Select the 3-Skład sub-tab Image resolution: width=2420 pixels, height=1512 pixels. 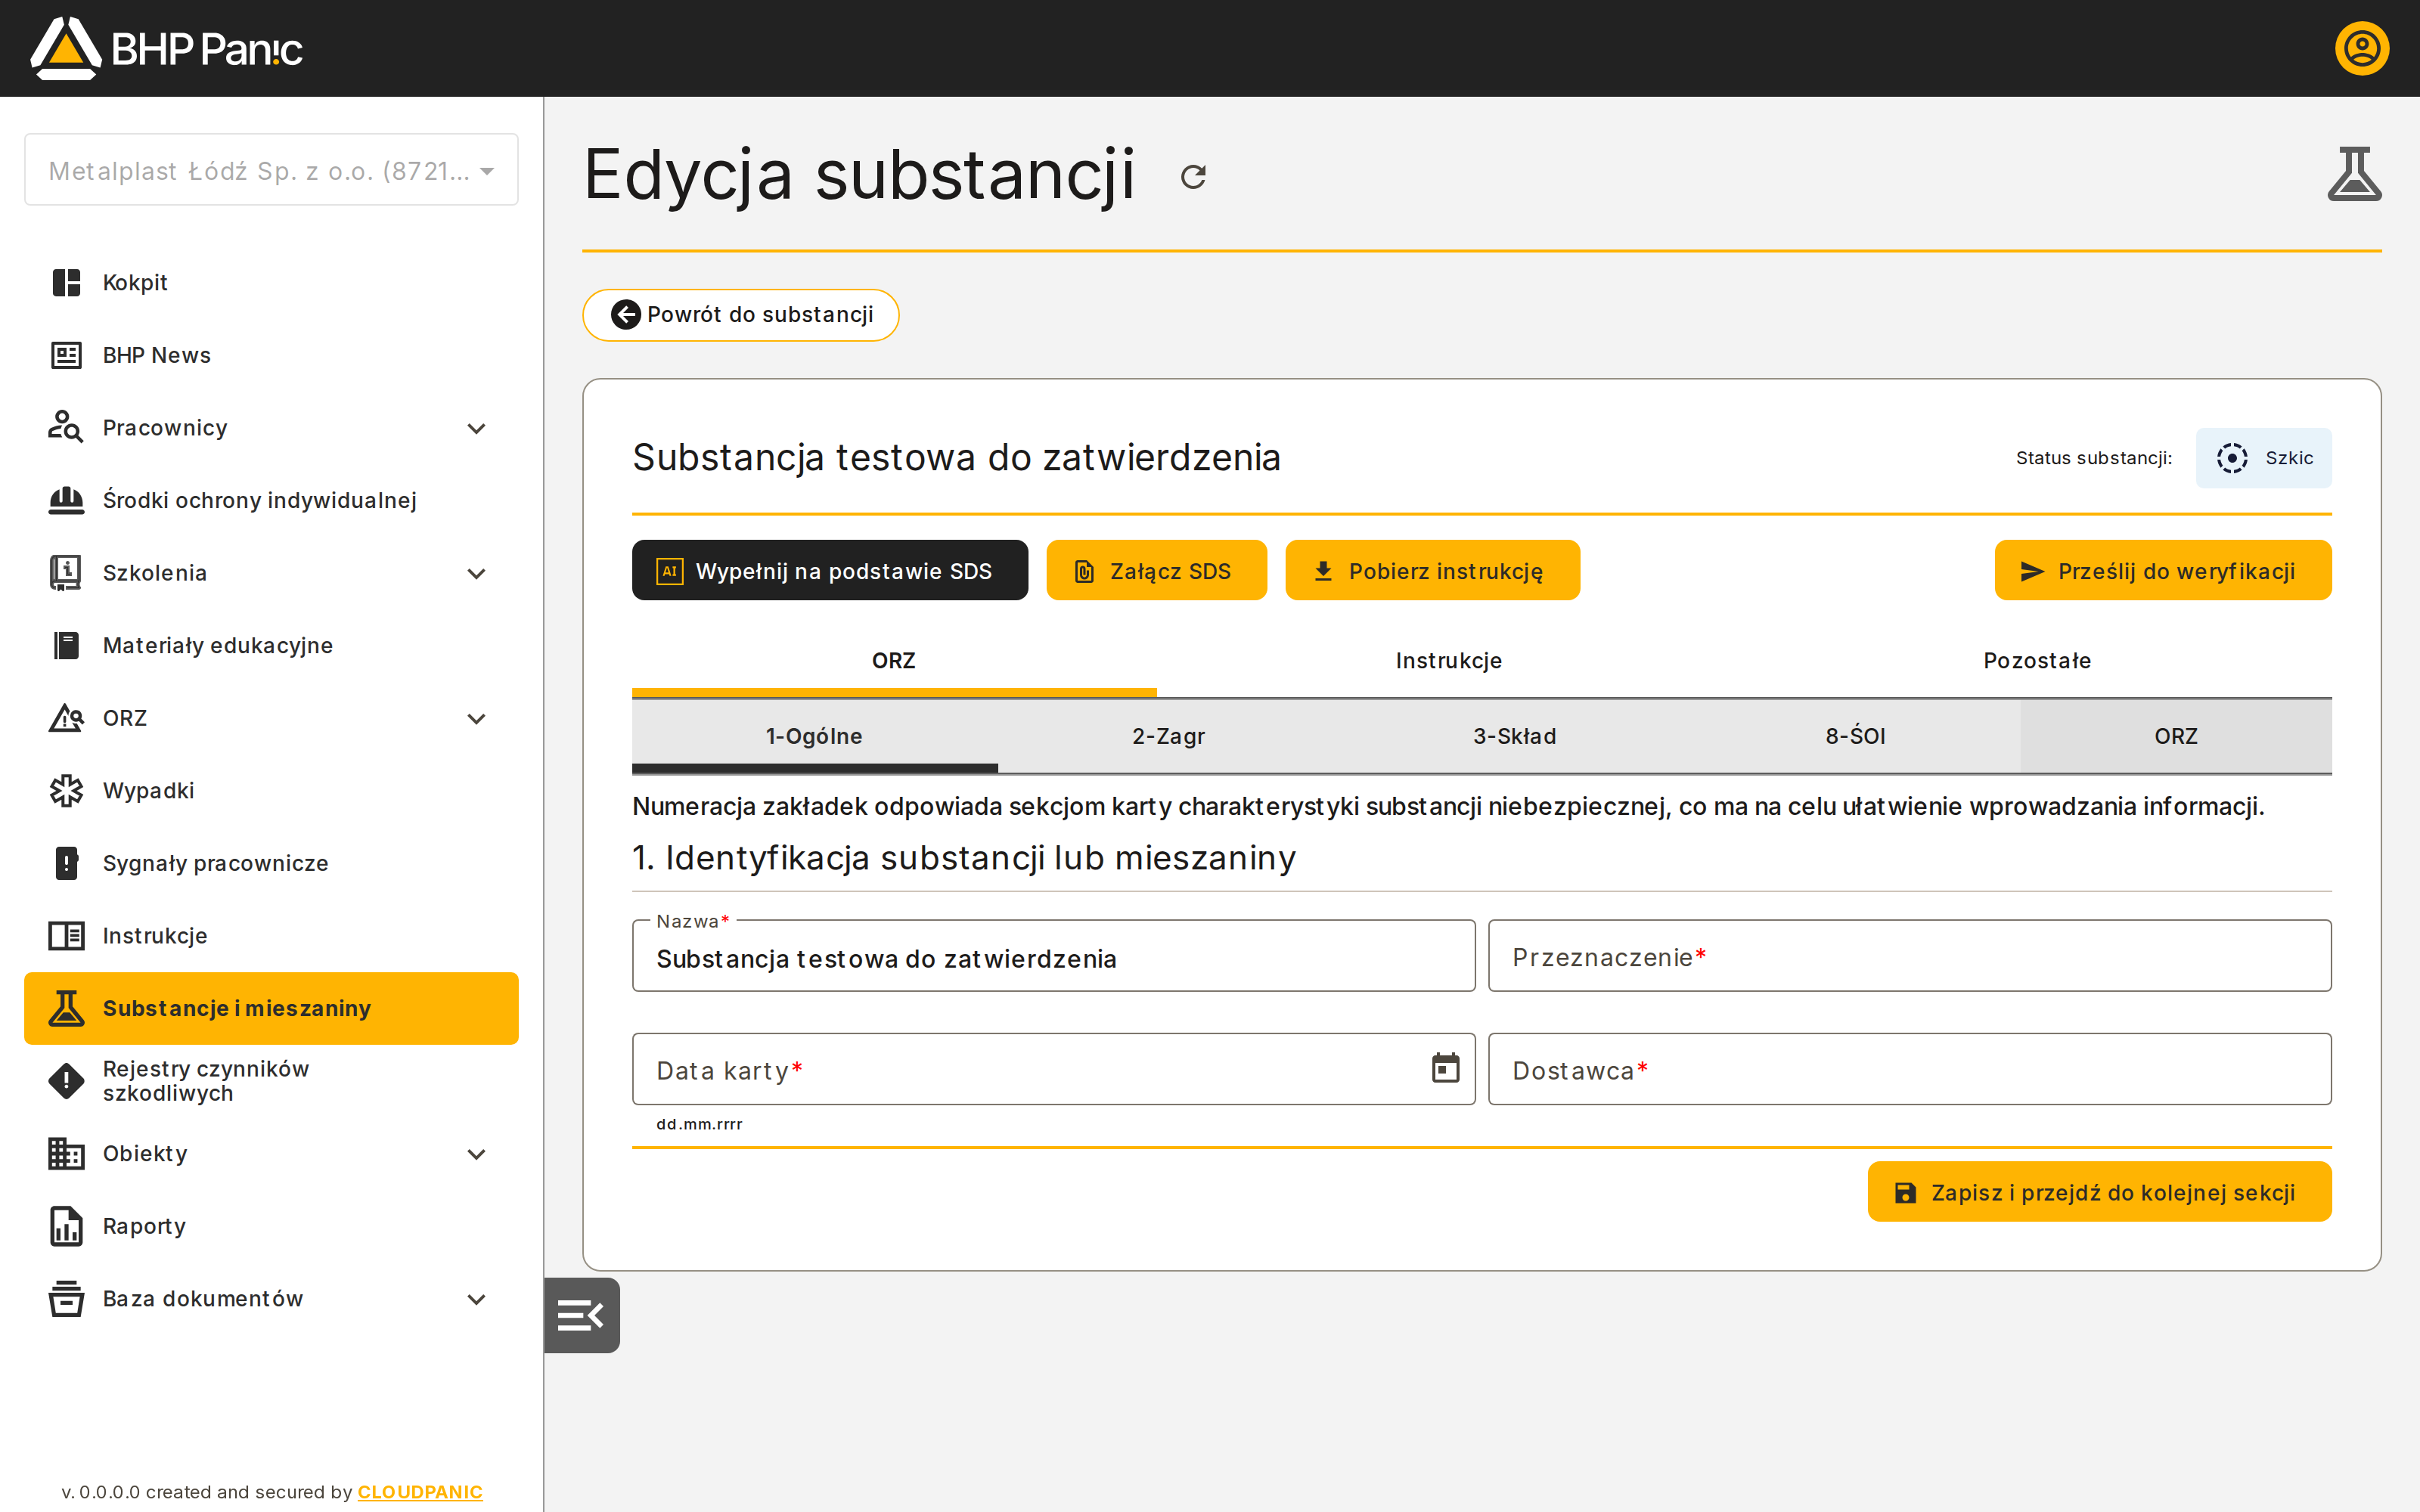pos(1514,736)
